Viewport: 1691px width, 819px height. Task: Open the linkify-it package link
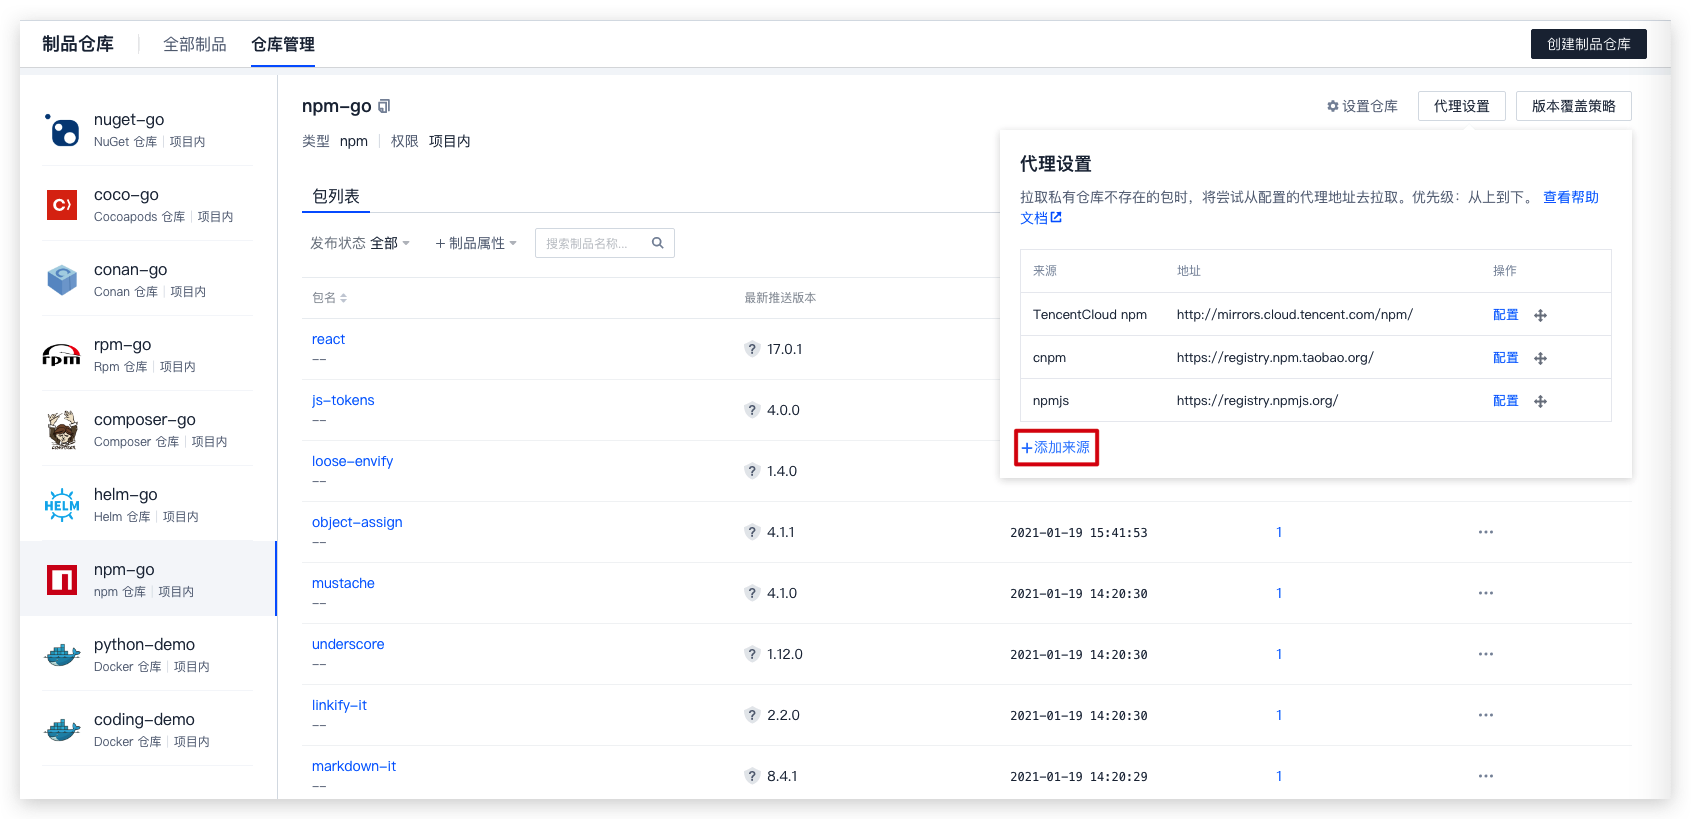[339, 705]
